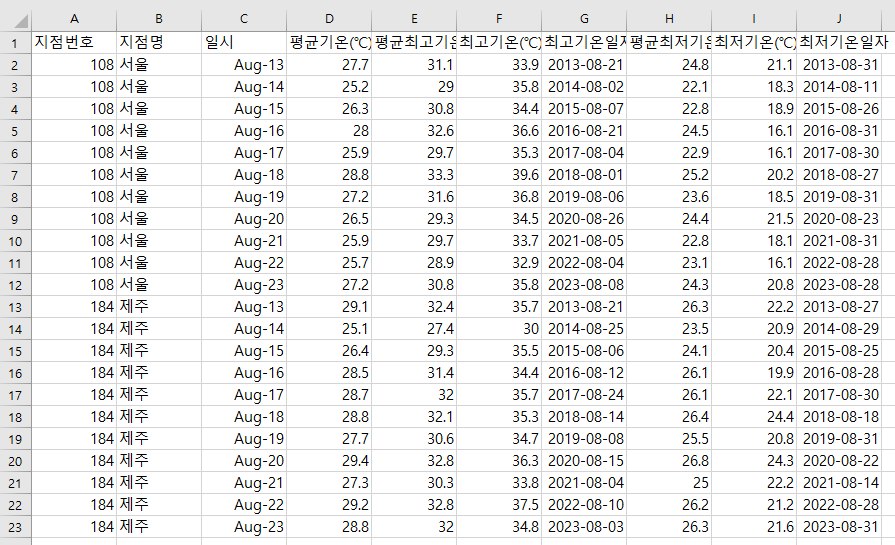Select the 2023-08-08 date cell
Image resolution: width=895 pixels, height=545 pixels.
click(584, 285)
